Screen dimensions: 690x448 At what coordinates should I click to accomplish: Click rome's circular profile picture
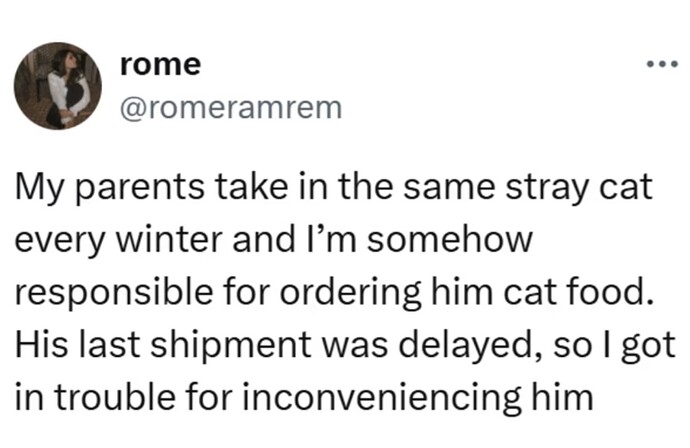point(58,86)
